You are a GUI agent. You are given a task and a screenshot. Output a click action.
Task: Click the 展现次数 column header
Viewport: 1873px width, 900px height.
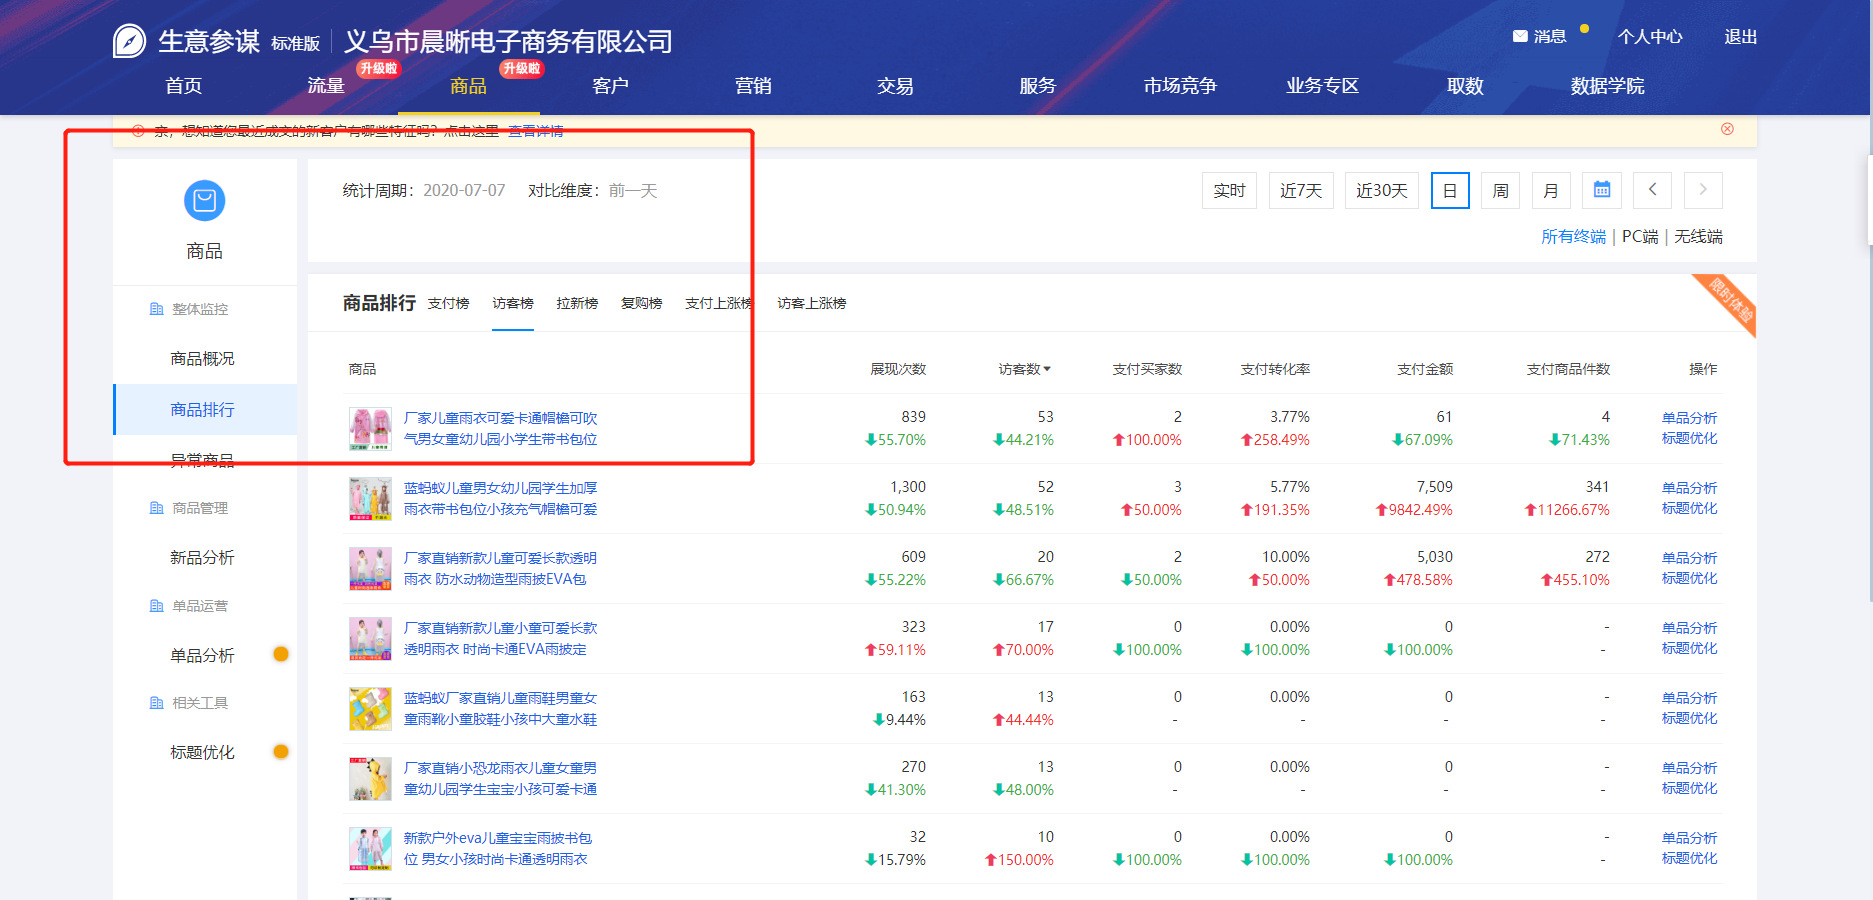pos(898,369)
